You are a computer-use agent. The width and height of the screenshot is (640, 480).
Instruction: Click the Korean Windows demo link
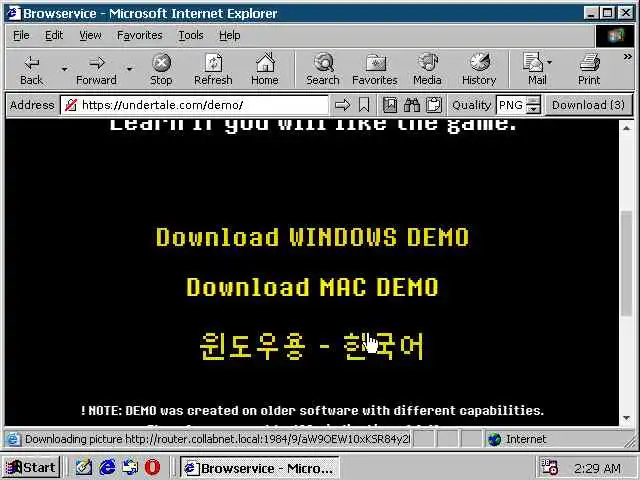pos(312,346)
